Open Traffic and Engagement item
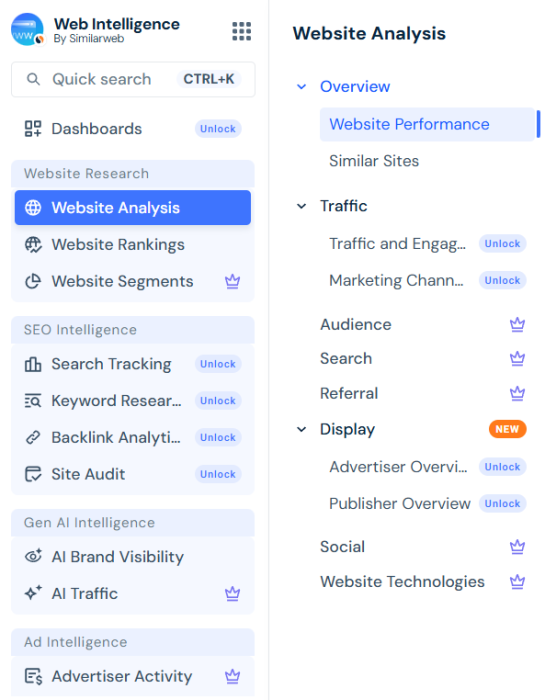 pyautogui.click(x=397, y=244)
